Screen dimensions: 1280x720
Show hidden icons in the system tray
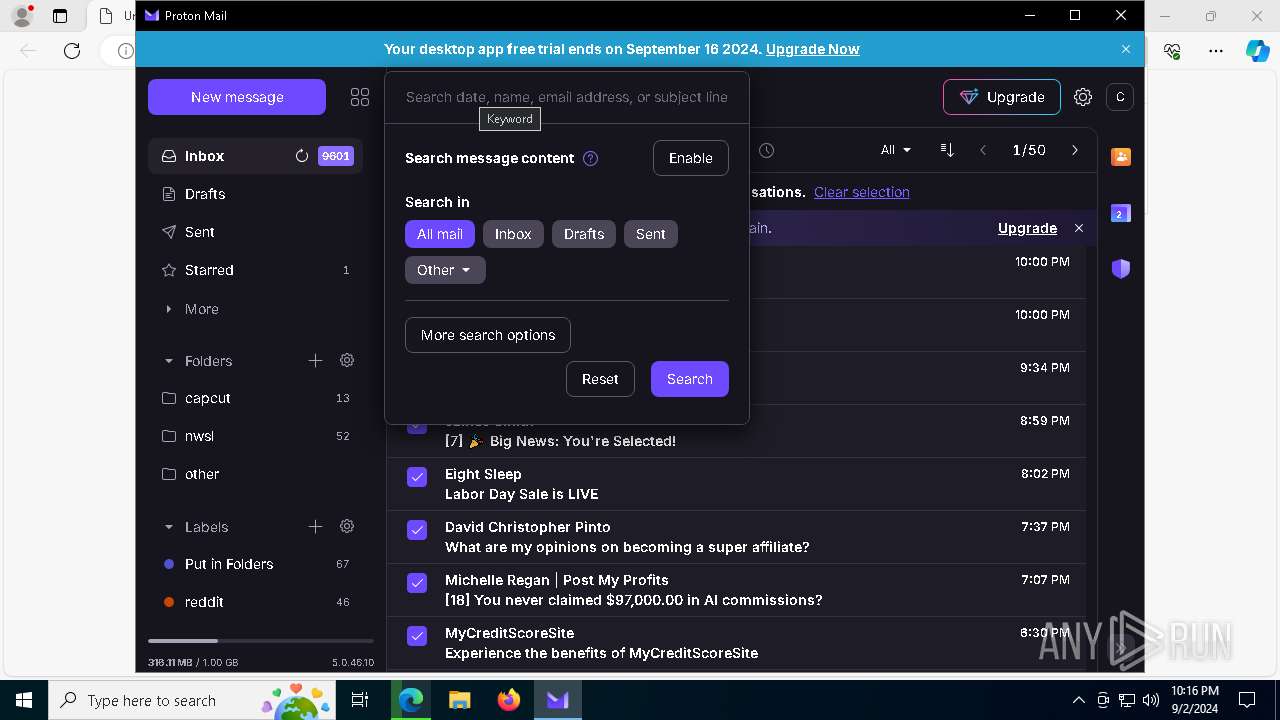tap(1078, 700)
